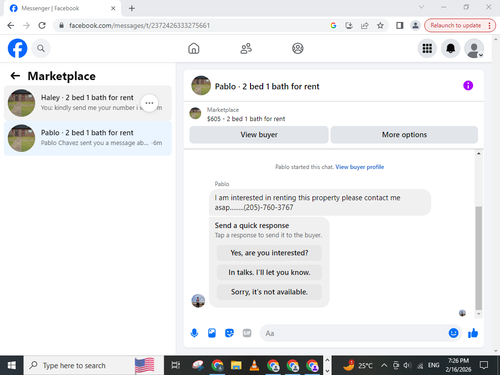Viewport: 500px width, 375px height.
Task: Click the Windows taskbar search box
Action: 93,366
